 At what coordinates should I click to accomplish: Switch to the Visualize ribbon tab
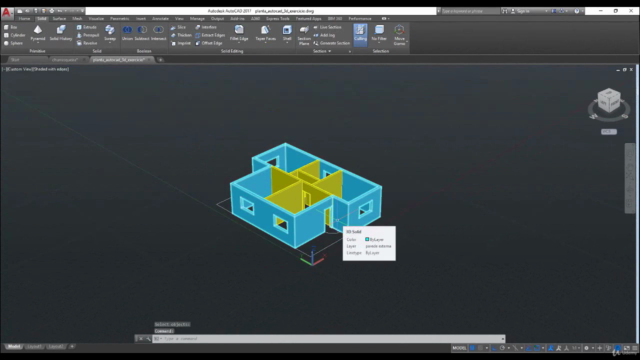[x=96, y=18]
